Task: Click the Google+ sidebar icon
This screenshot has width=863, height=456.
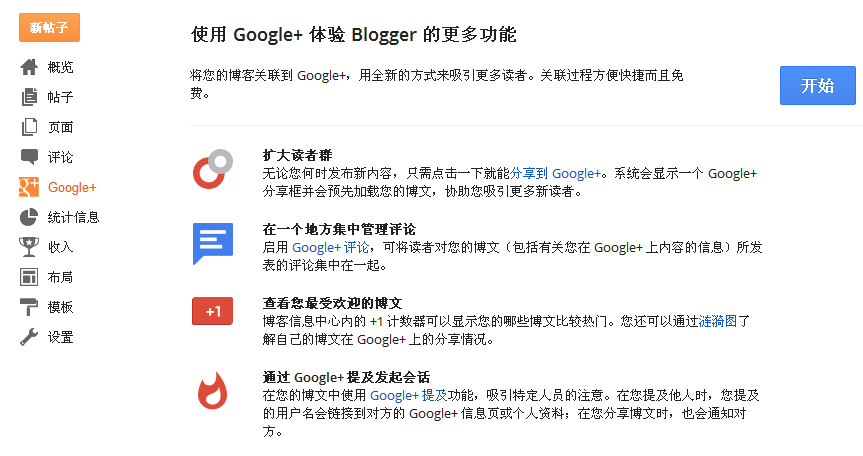Action: 29,187
